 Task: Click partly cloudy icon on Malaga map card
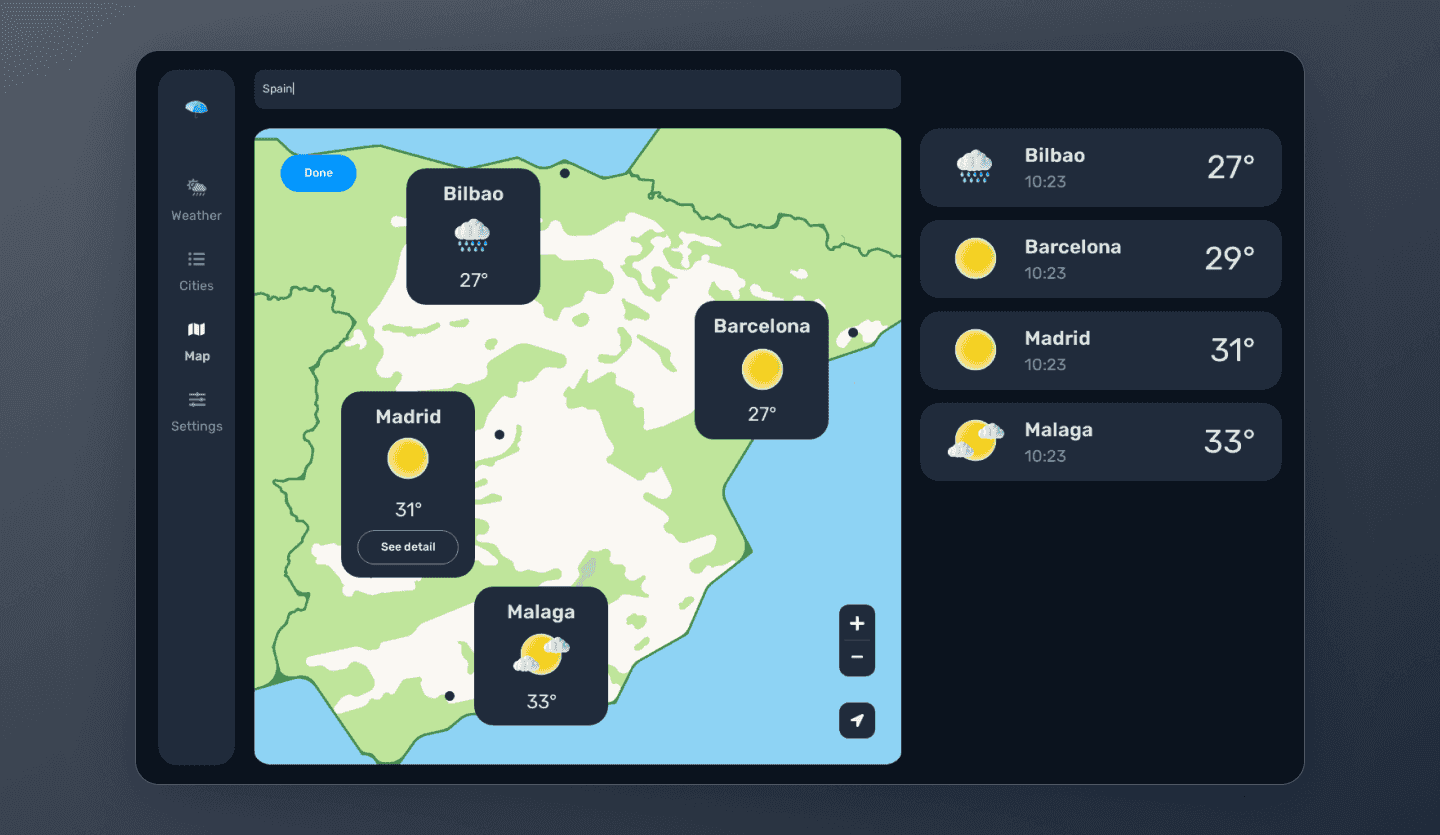tap(541, 655)
